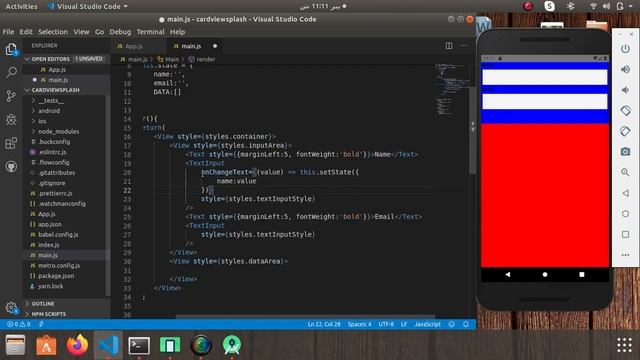Expand the __tests__ folder

pyautogui.click(x=51, y=100)
